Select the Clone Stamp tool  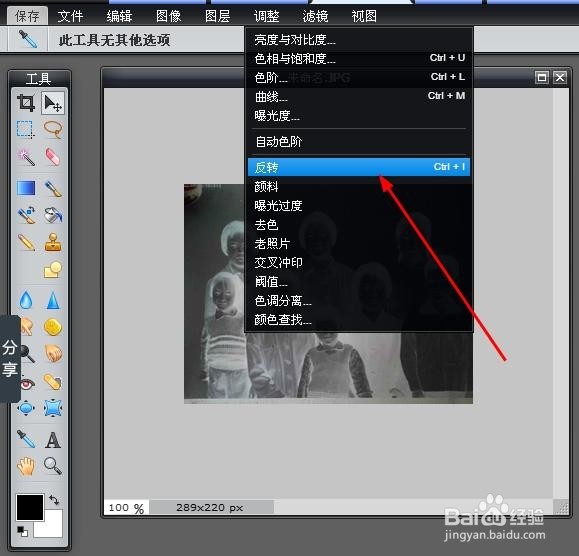click(x=53, y=243)
